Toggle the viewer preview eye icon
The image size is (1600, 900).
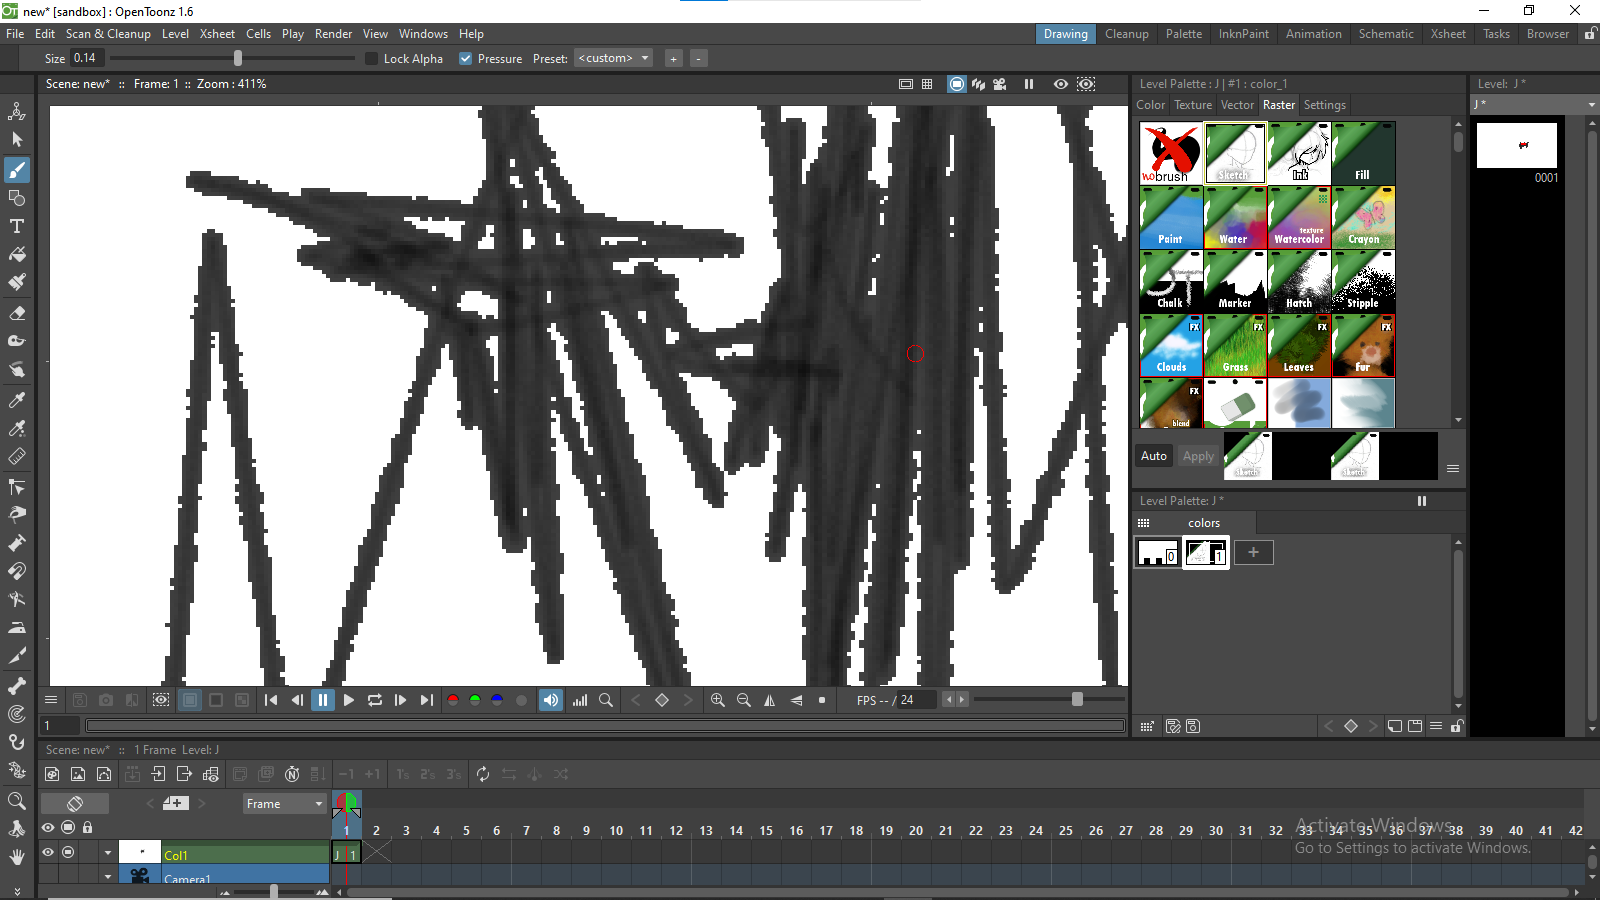(1061, 84)
